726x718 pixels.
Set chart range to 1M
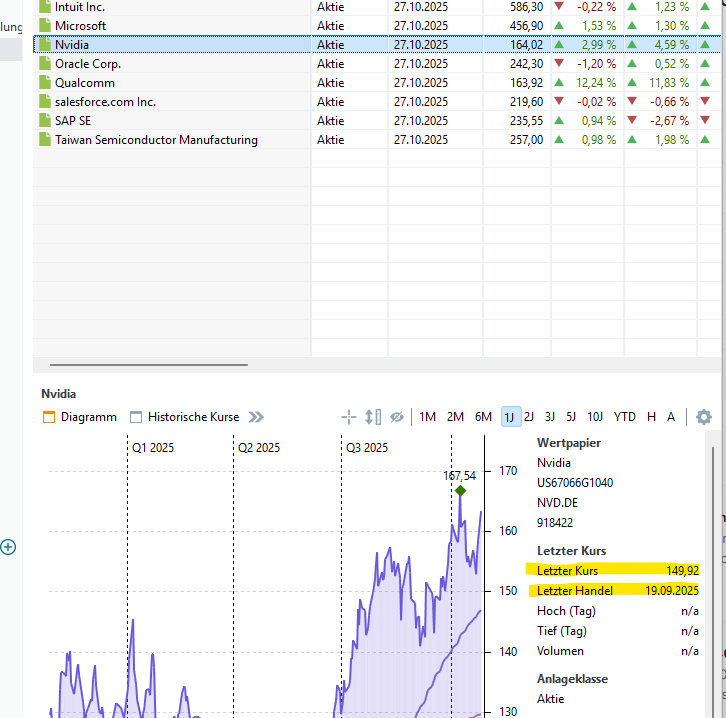coord(427,417)
